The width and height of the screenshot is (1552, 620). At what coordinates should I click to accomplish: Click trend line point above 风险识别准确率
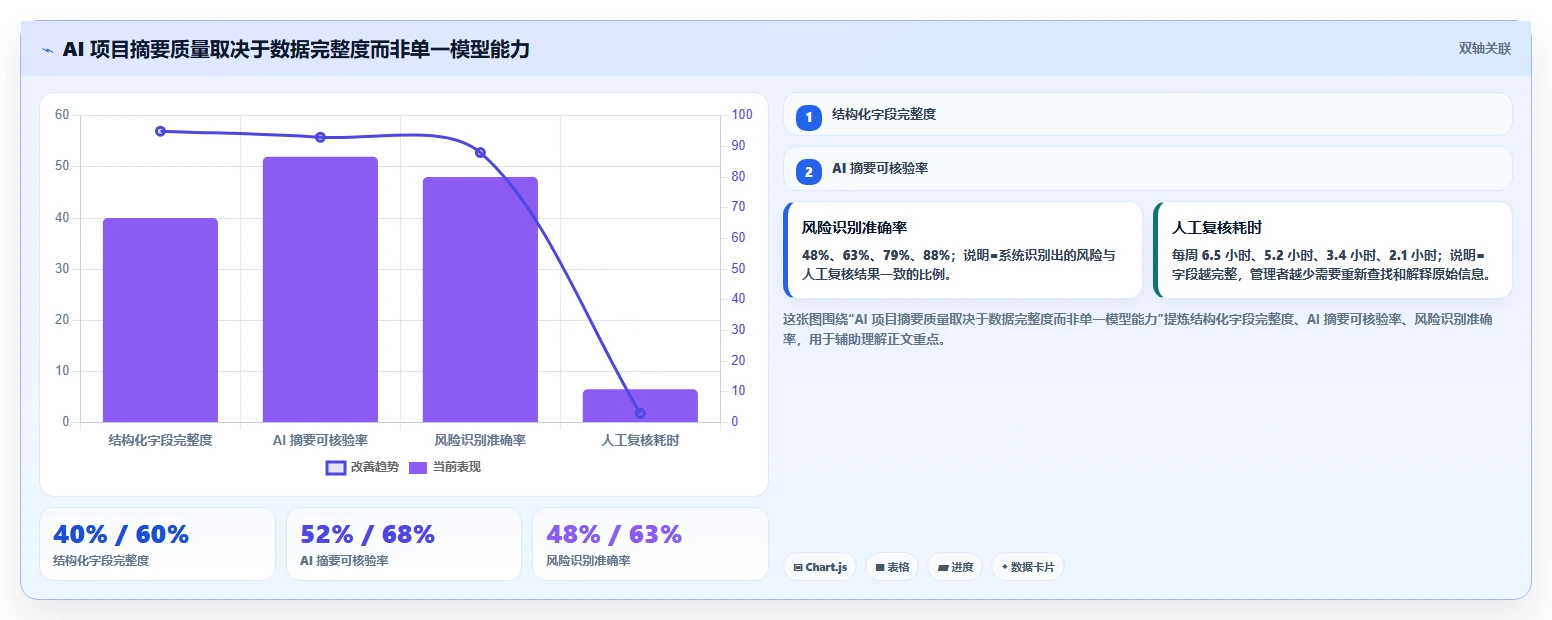pos(480,152)
